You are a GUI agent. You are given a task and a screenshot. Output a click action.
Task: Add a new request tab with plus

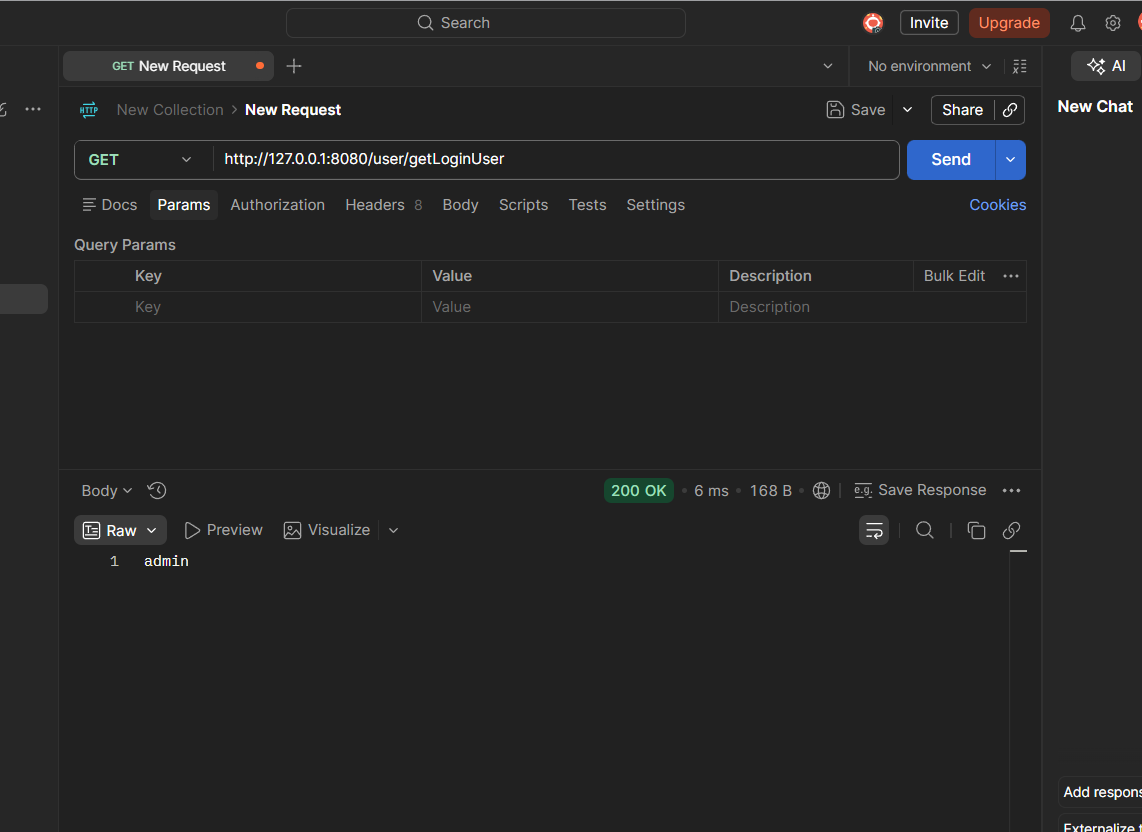click(x=294, y=66)
